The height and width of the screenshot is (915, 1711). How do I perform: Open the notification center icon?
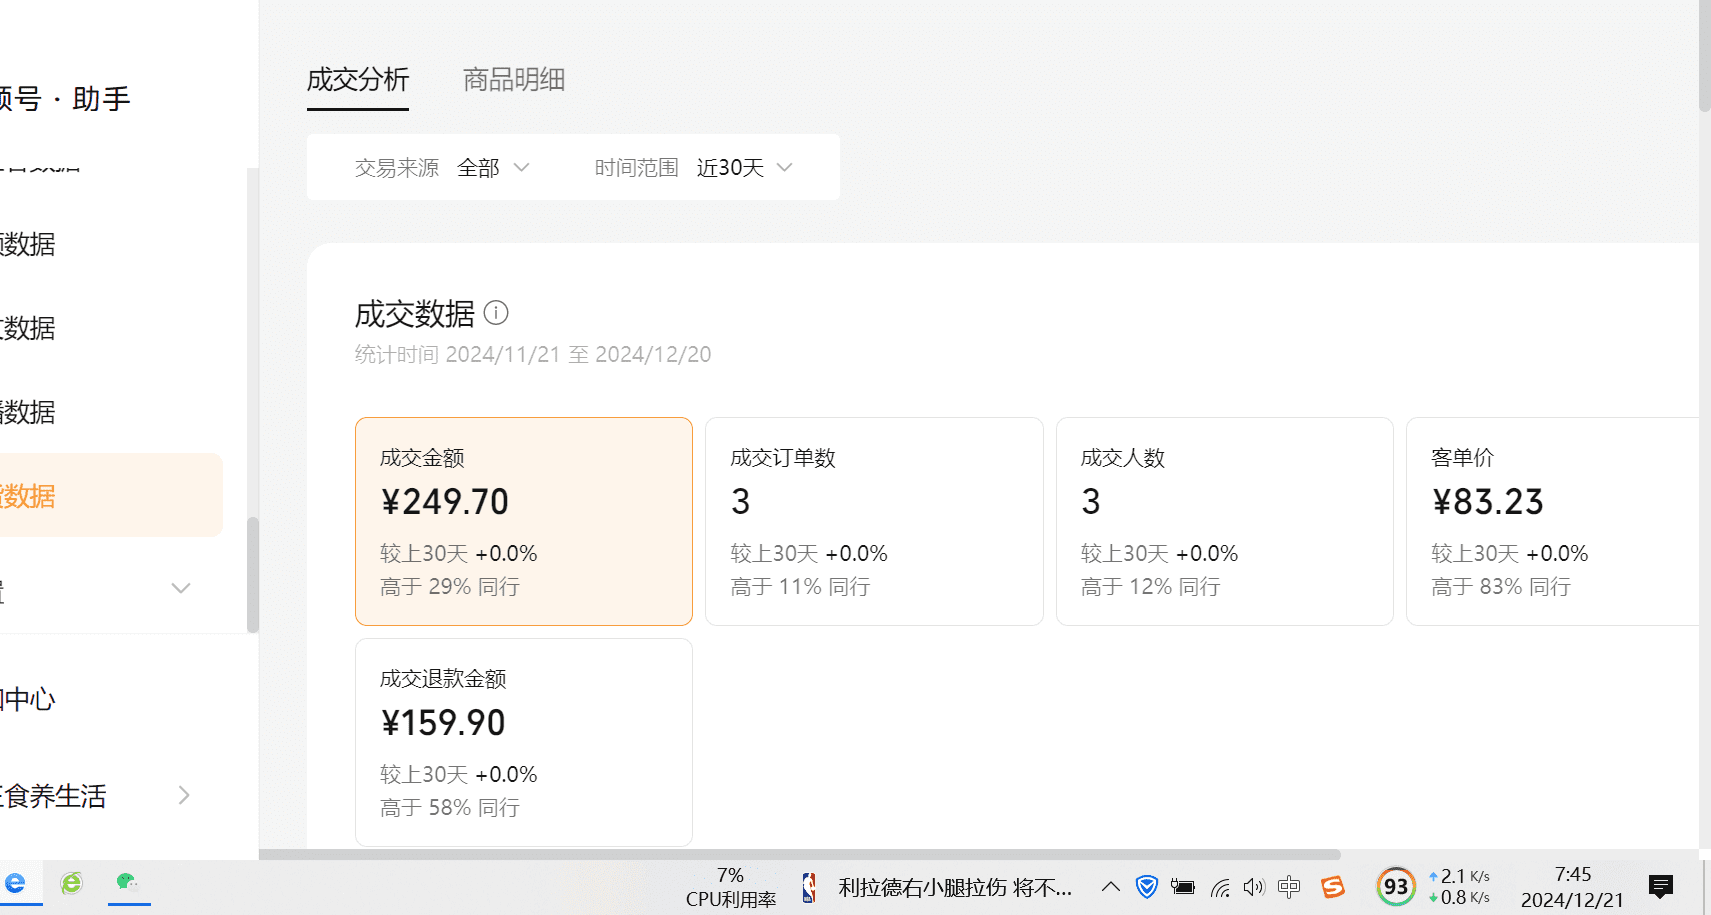click(x=1660, y=886)
